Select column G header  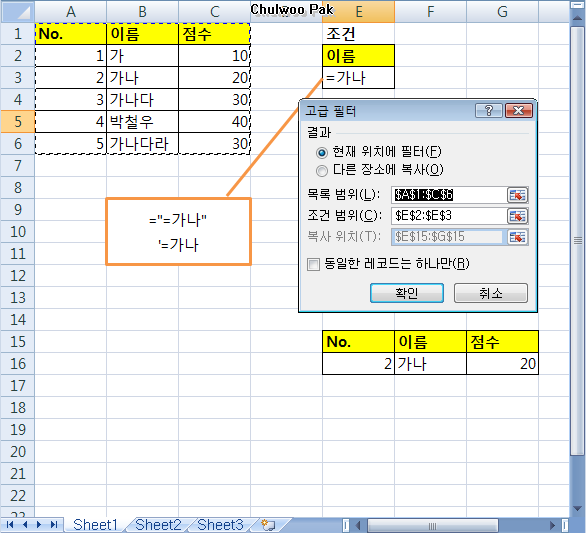(x=502, y=12)
